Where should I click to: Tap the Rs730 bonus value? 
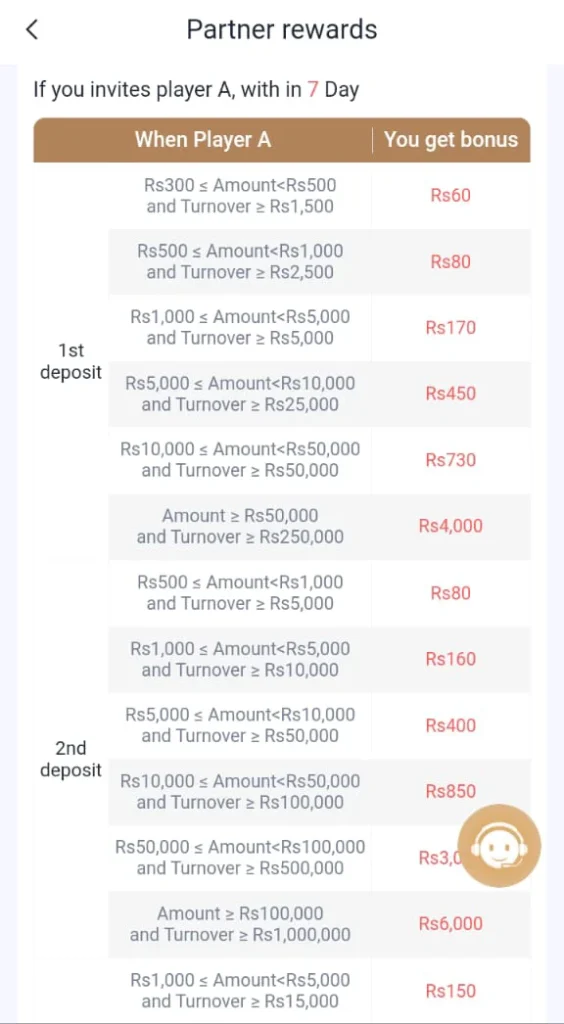450,460
